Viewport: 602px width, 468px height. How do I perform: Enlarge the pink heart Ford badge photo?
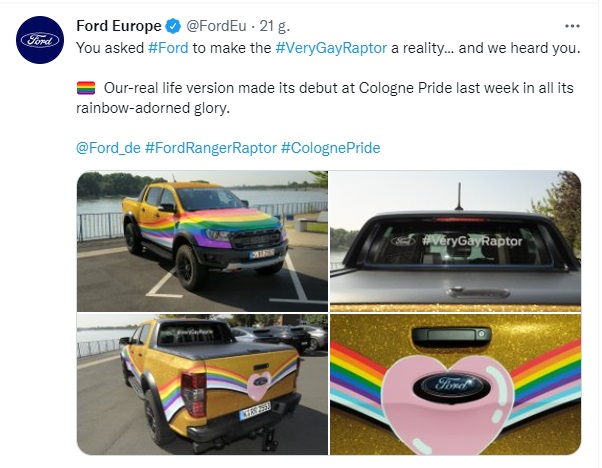click(x=456, y=384)
